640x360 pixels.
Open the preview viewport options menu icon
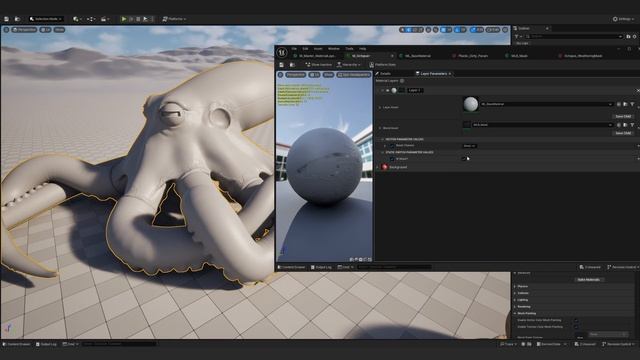[280, 75]
